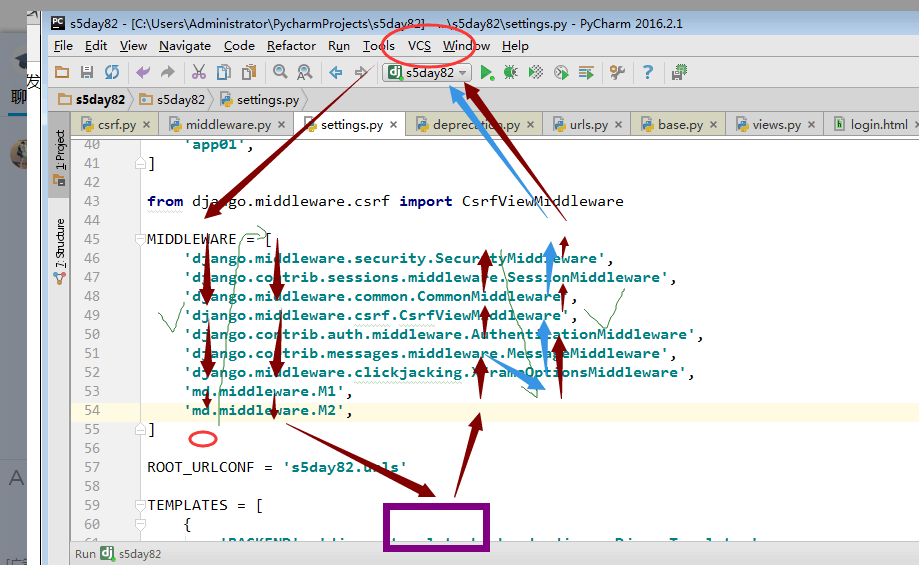Screen dimensions: 919x565
Task: Open the Run menu
Action: (x=339, y=46)
